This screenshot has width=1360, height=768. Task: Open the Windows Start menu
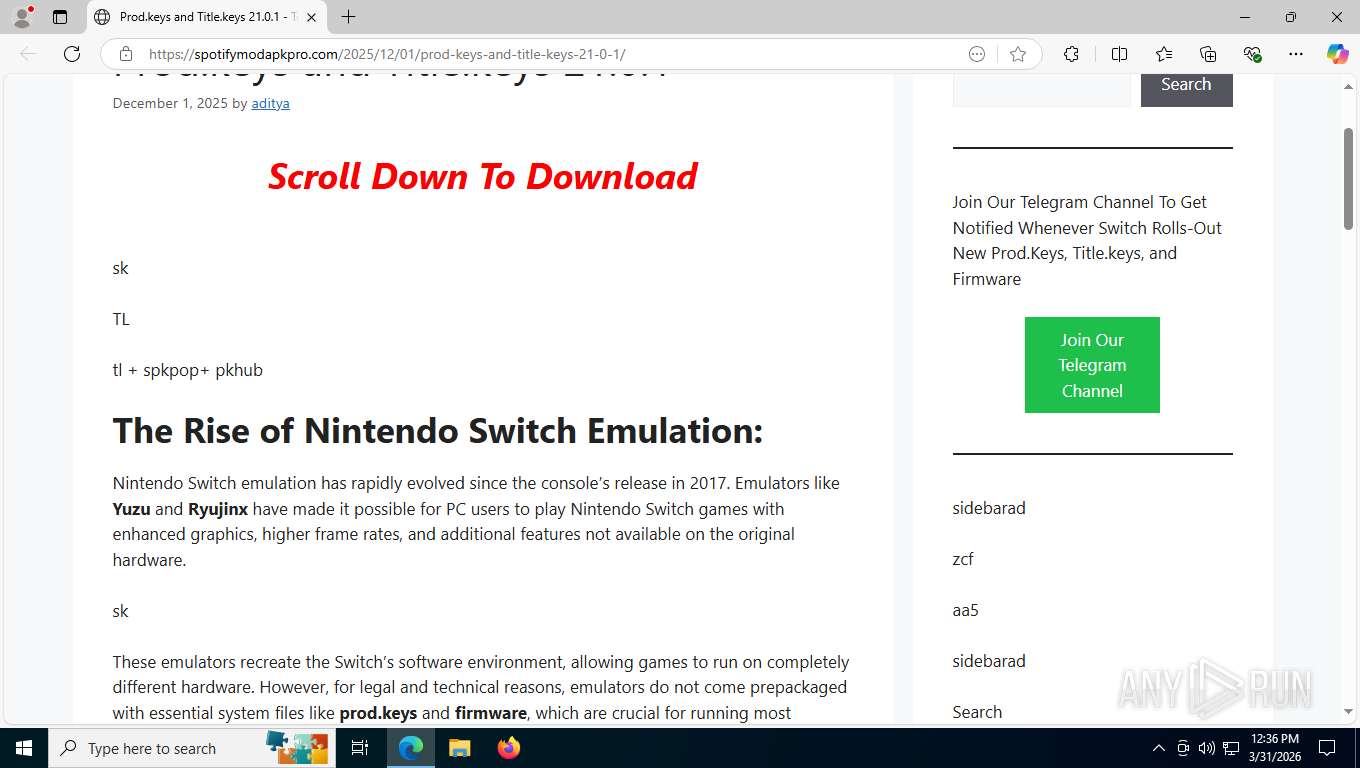click(24, 748)
